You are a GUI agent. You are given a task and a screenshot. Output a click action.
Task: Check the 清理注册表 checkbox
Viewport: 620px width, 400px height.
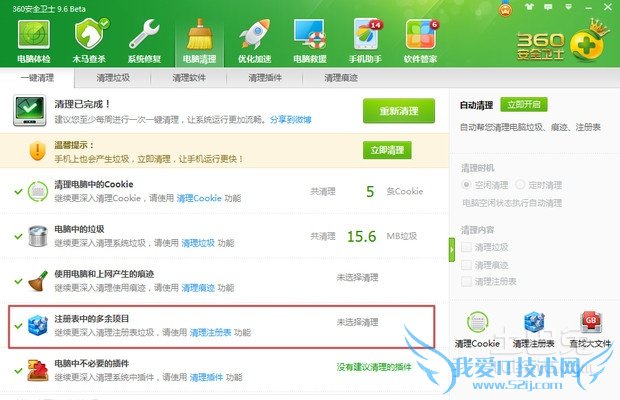point(467,281)
